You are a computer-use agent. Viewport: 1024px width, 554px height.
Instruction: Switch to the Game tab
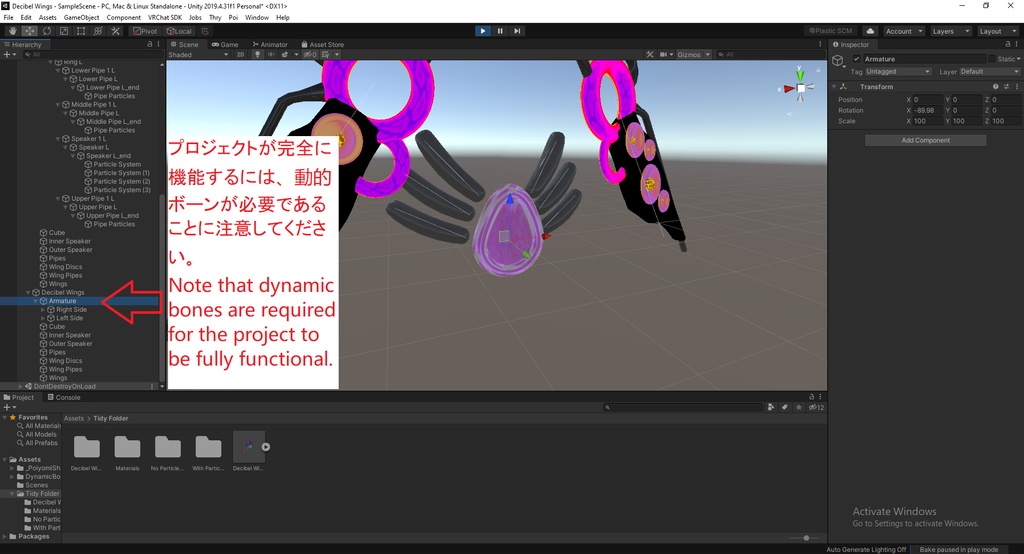click(225, 44)
